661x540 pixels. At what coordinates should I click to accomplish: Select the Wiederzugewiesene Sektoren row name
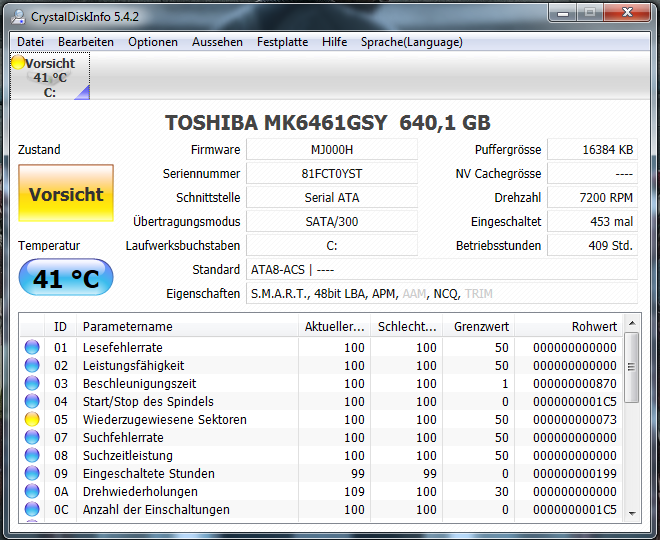coord(165,419)
